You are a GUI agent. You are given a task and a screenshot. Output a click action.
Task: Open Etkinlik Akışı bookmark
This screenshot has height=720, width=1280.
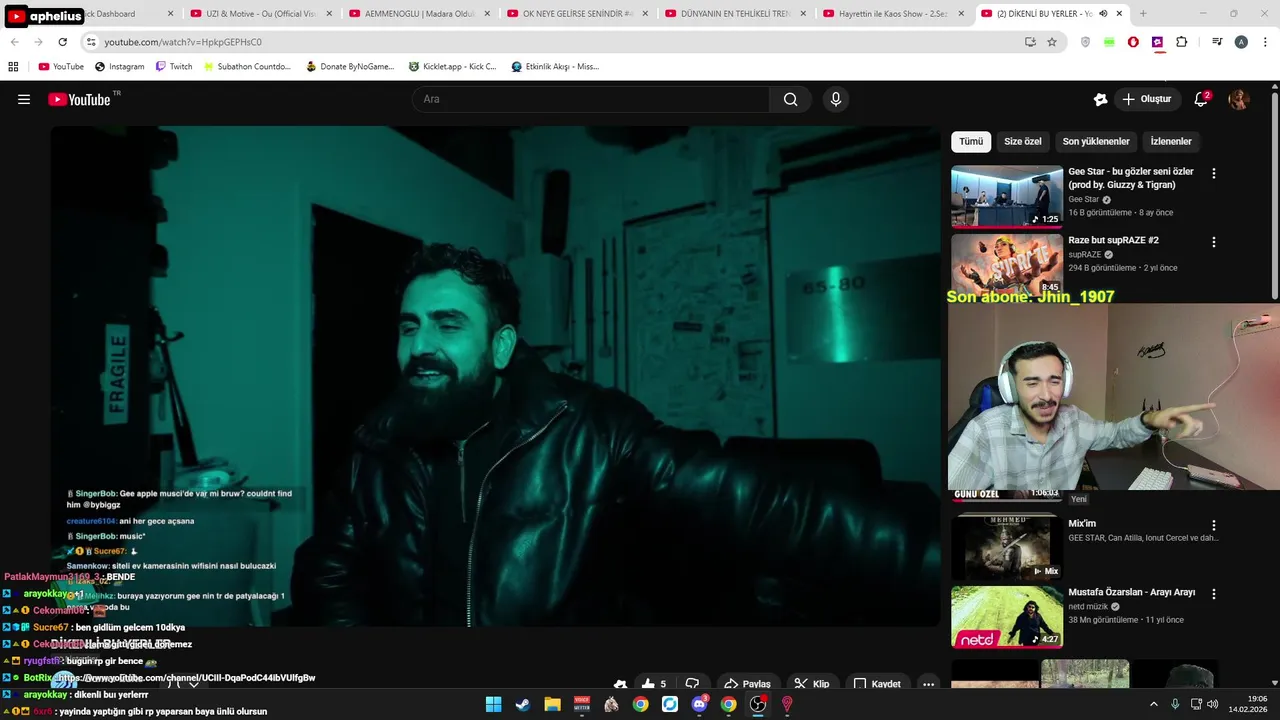point(555,67)
